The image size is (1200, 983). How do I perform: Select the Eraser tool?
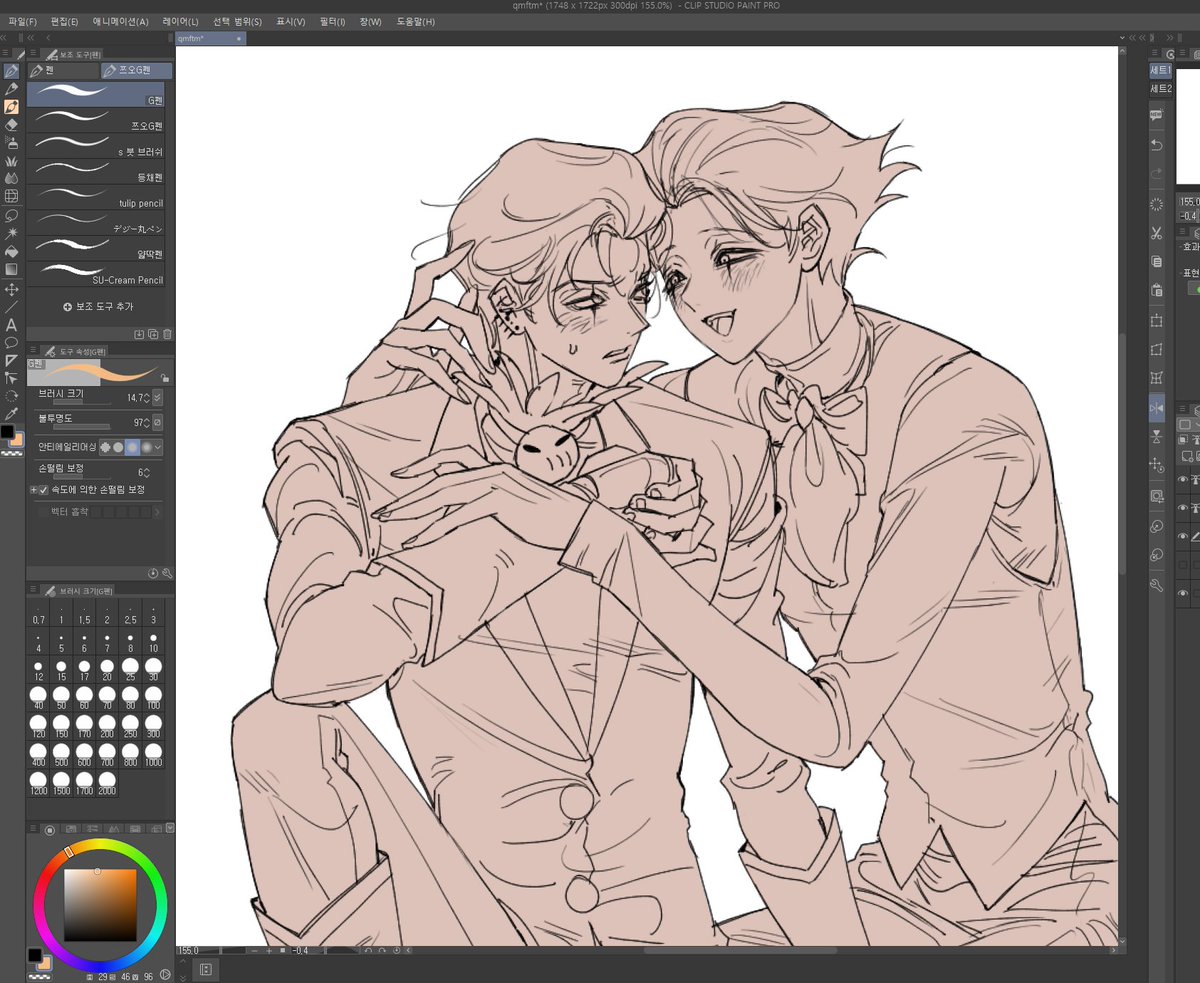(11, 125)
